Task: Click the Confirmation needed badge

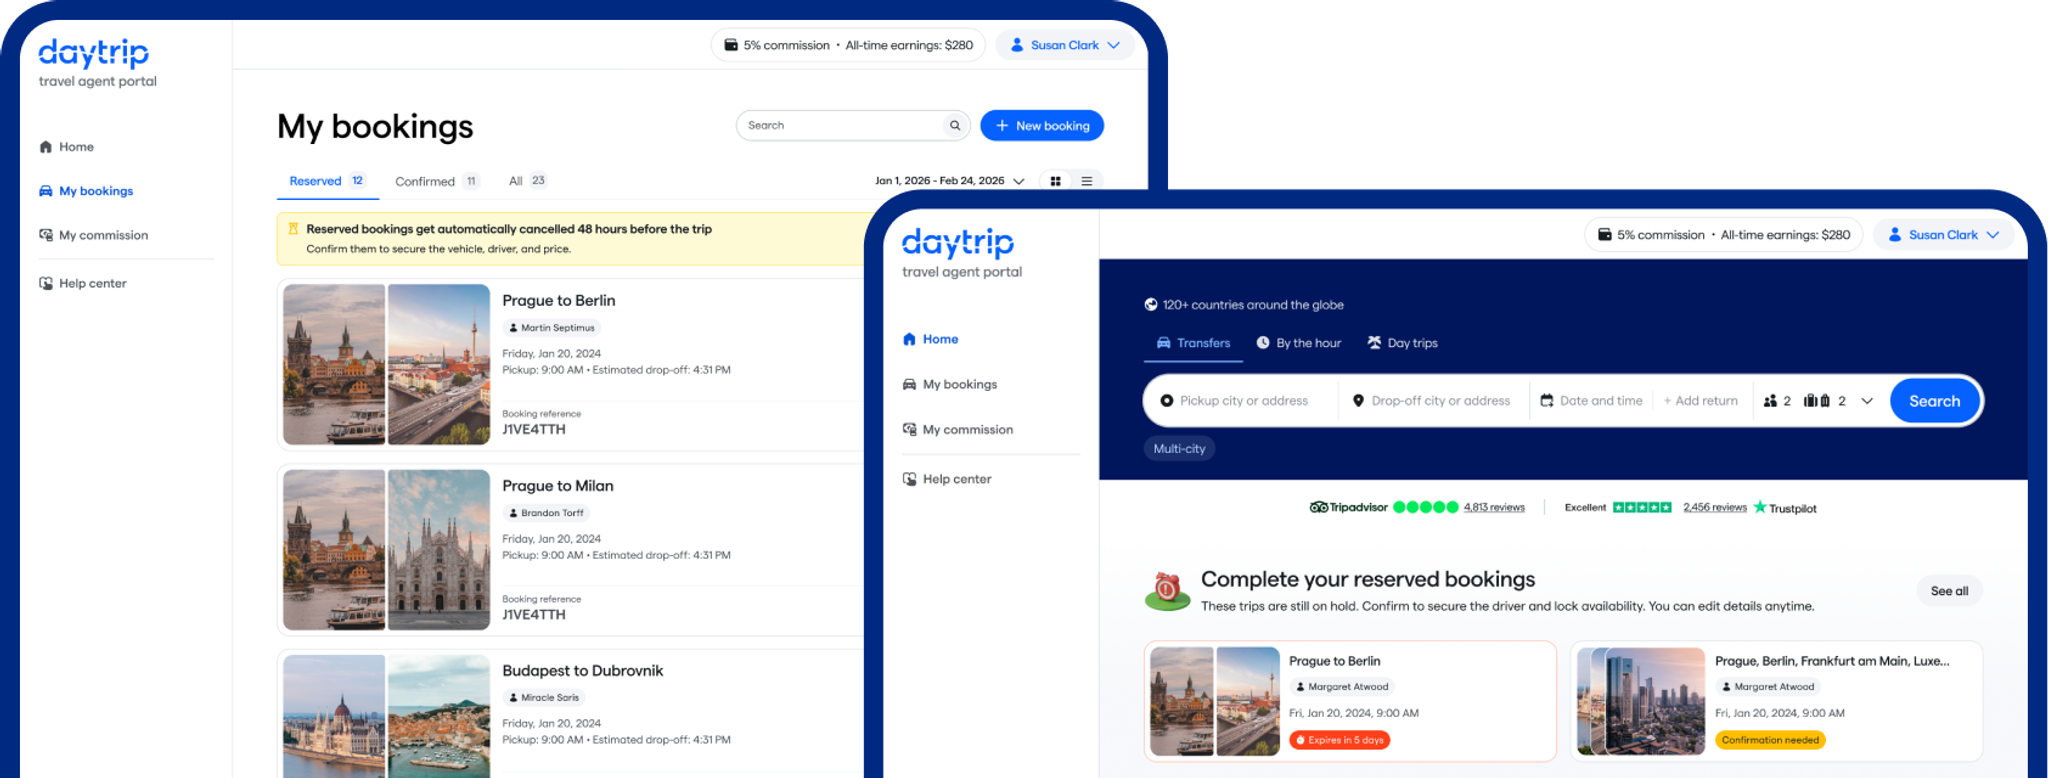Action: (1770, 740)
